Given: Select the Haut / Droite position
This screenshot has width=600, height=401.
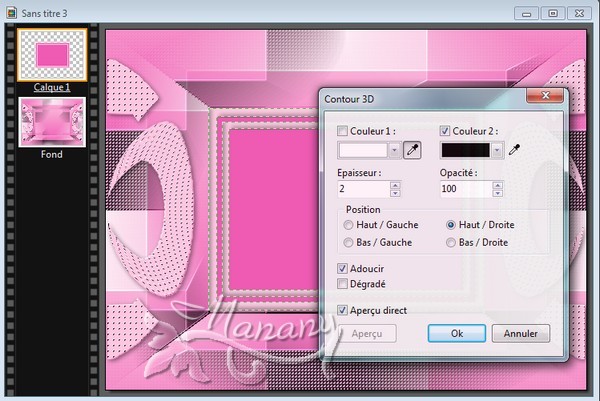Looking at the screenshot, I should coord(451,225).
